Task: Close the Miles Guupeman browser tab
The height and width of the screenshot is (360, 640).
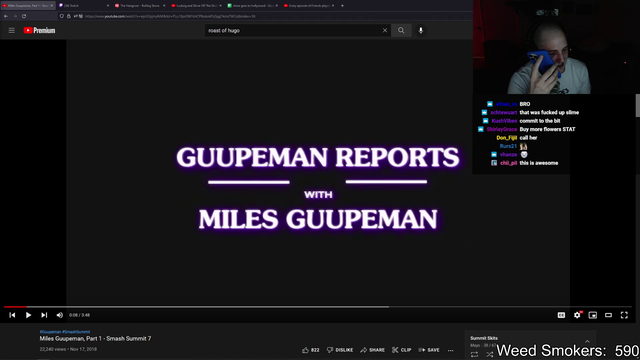Action: (52, 6)
